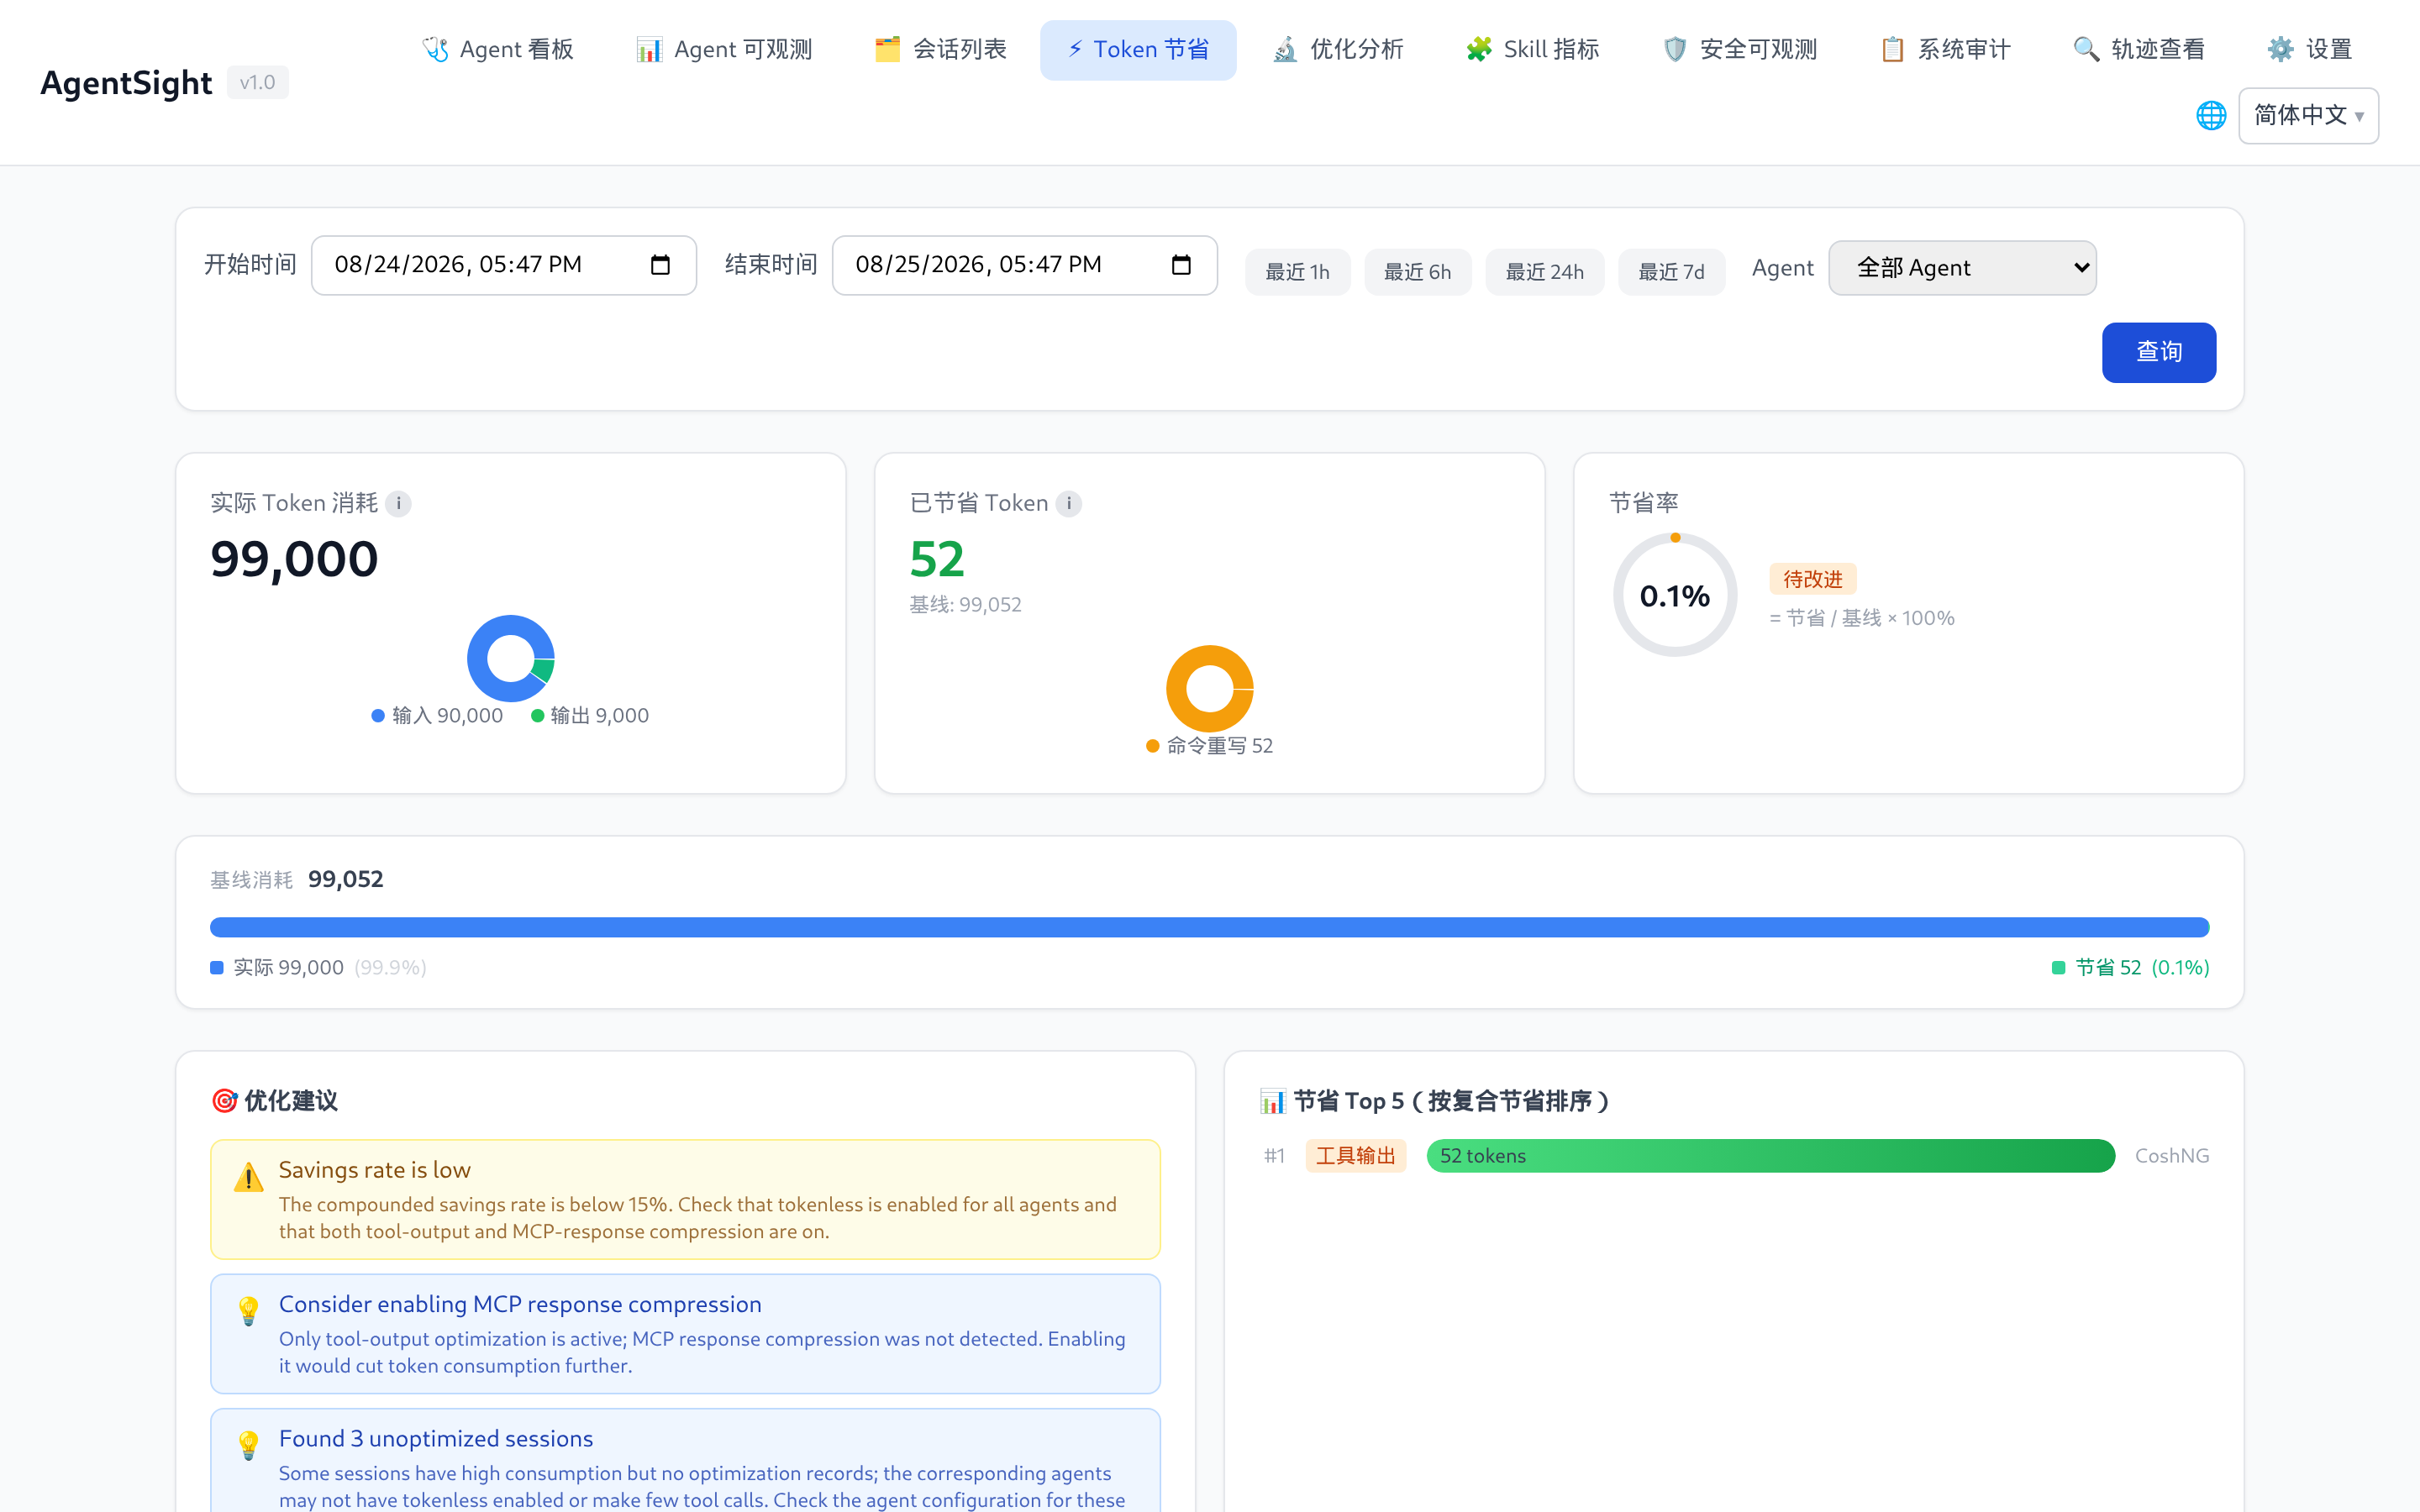Open 轨迹查看 tab
This screenshot has width=2420, height=1512.
2139,49
